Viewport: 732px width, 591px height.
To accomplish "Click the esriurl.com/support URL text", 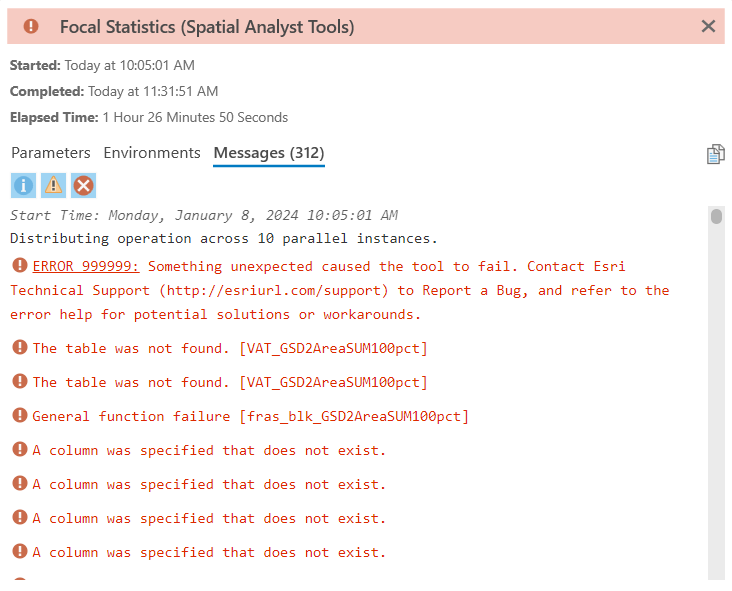I will point(274,290).
